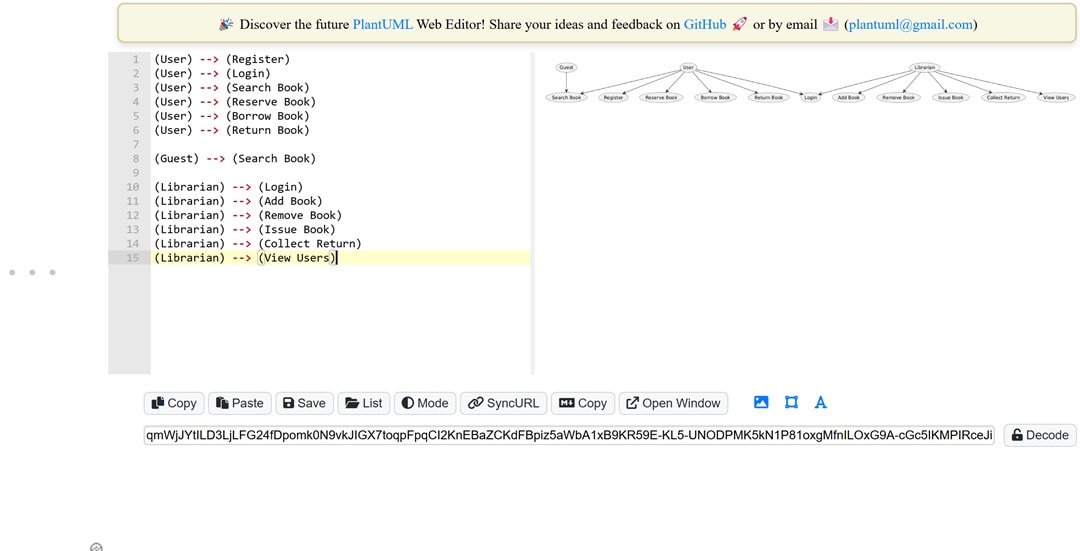The image size is (1080, 551).
Task: Click the View Users node in diagram
Action: click(1056, 98)
